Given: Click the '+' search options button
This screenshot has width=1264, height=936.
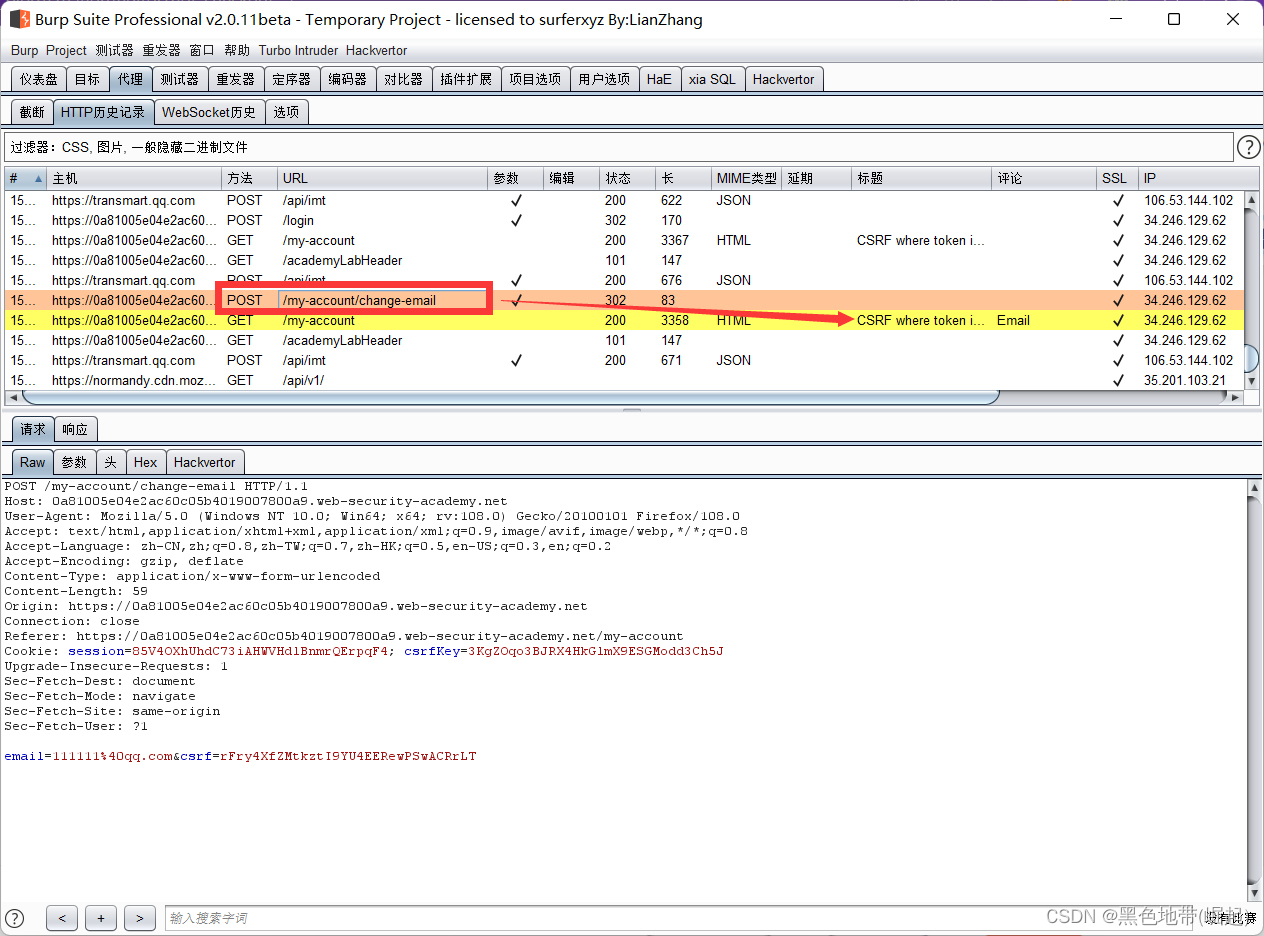Looking at the screenshot, I should click(x=100, y=918).
